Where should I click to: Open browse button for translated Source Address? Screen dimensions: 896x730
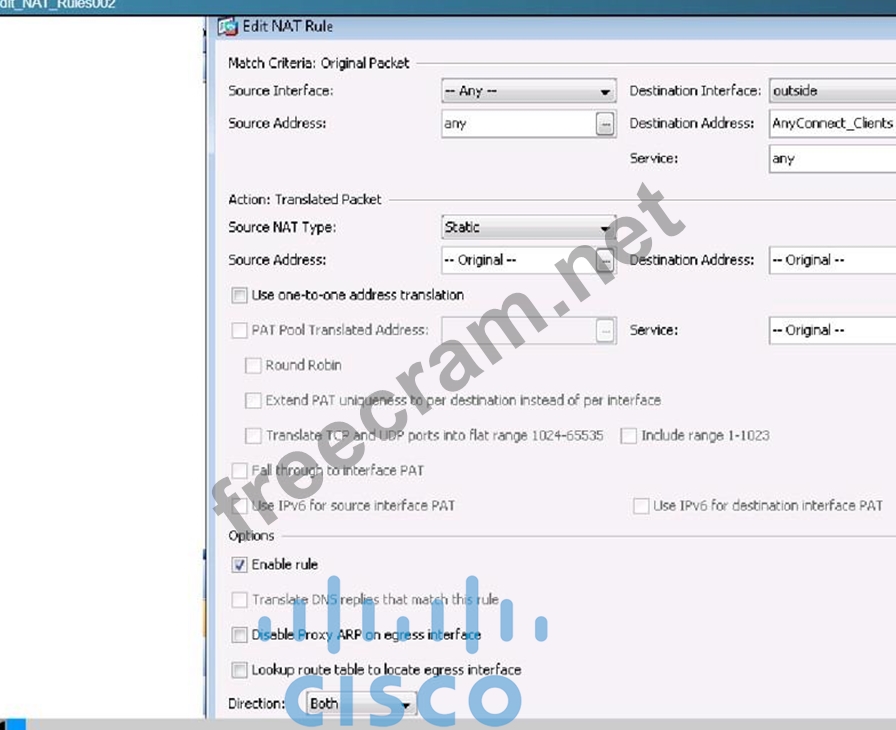pos(605,260)
